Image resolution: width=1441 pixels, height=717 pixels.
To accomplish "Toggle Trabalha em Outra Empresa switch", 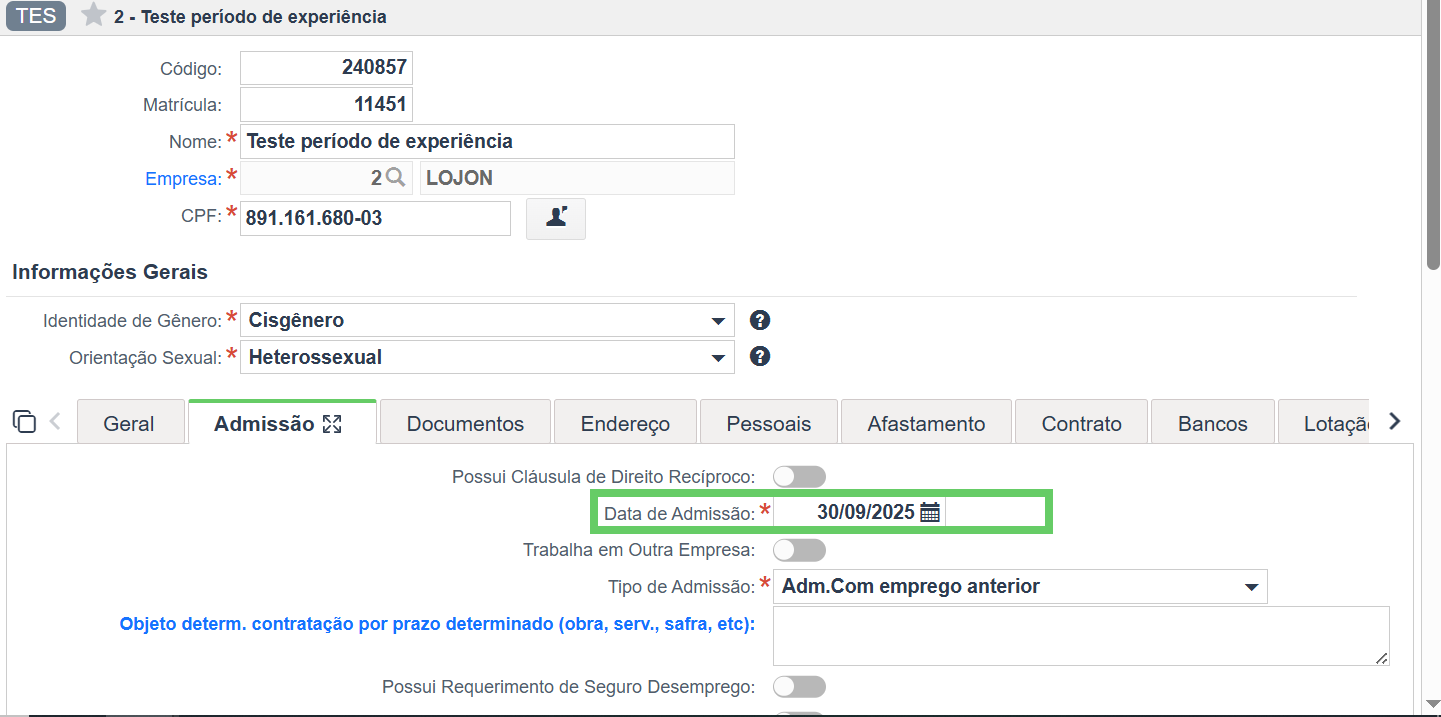I will [799, 550].
